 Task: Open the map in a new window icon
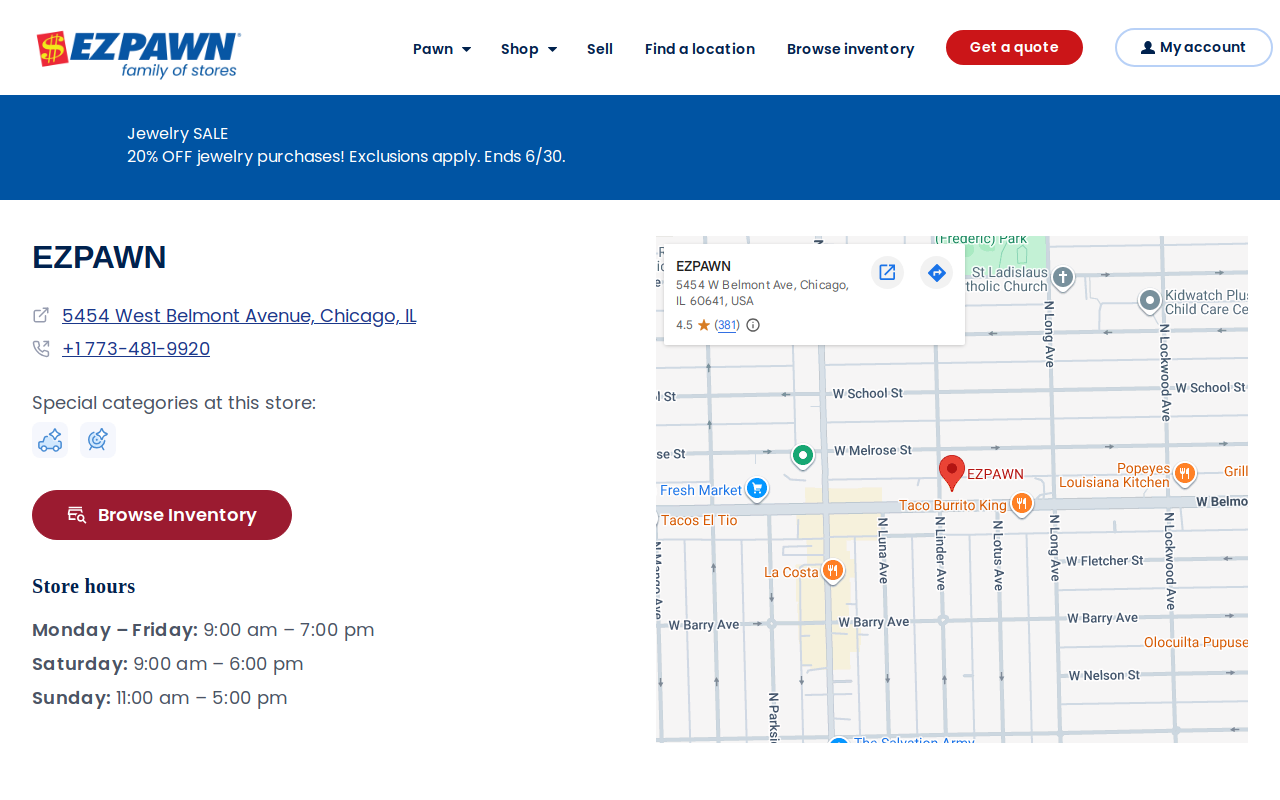887,272
